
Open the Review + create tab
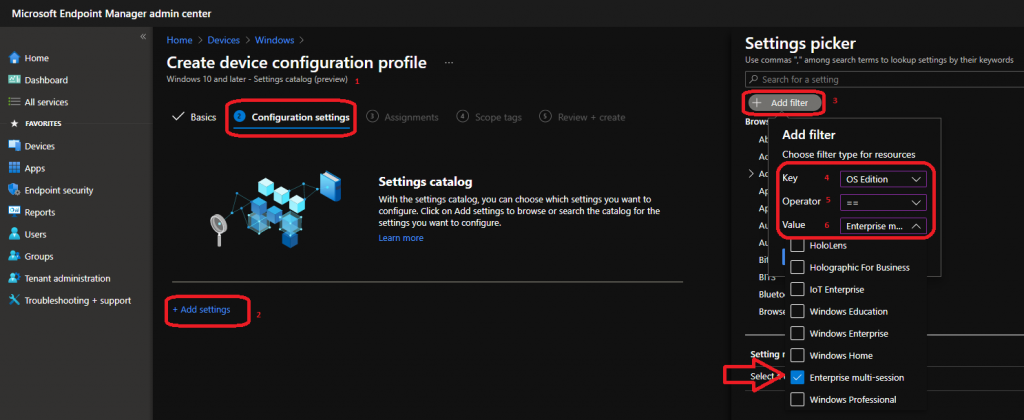coord(583,118)
